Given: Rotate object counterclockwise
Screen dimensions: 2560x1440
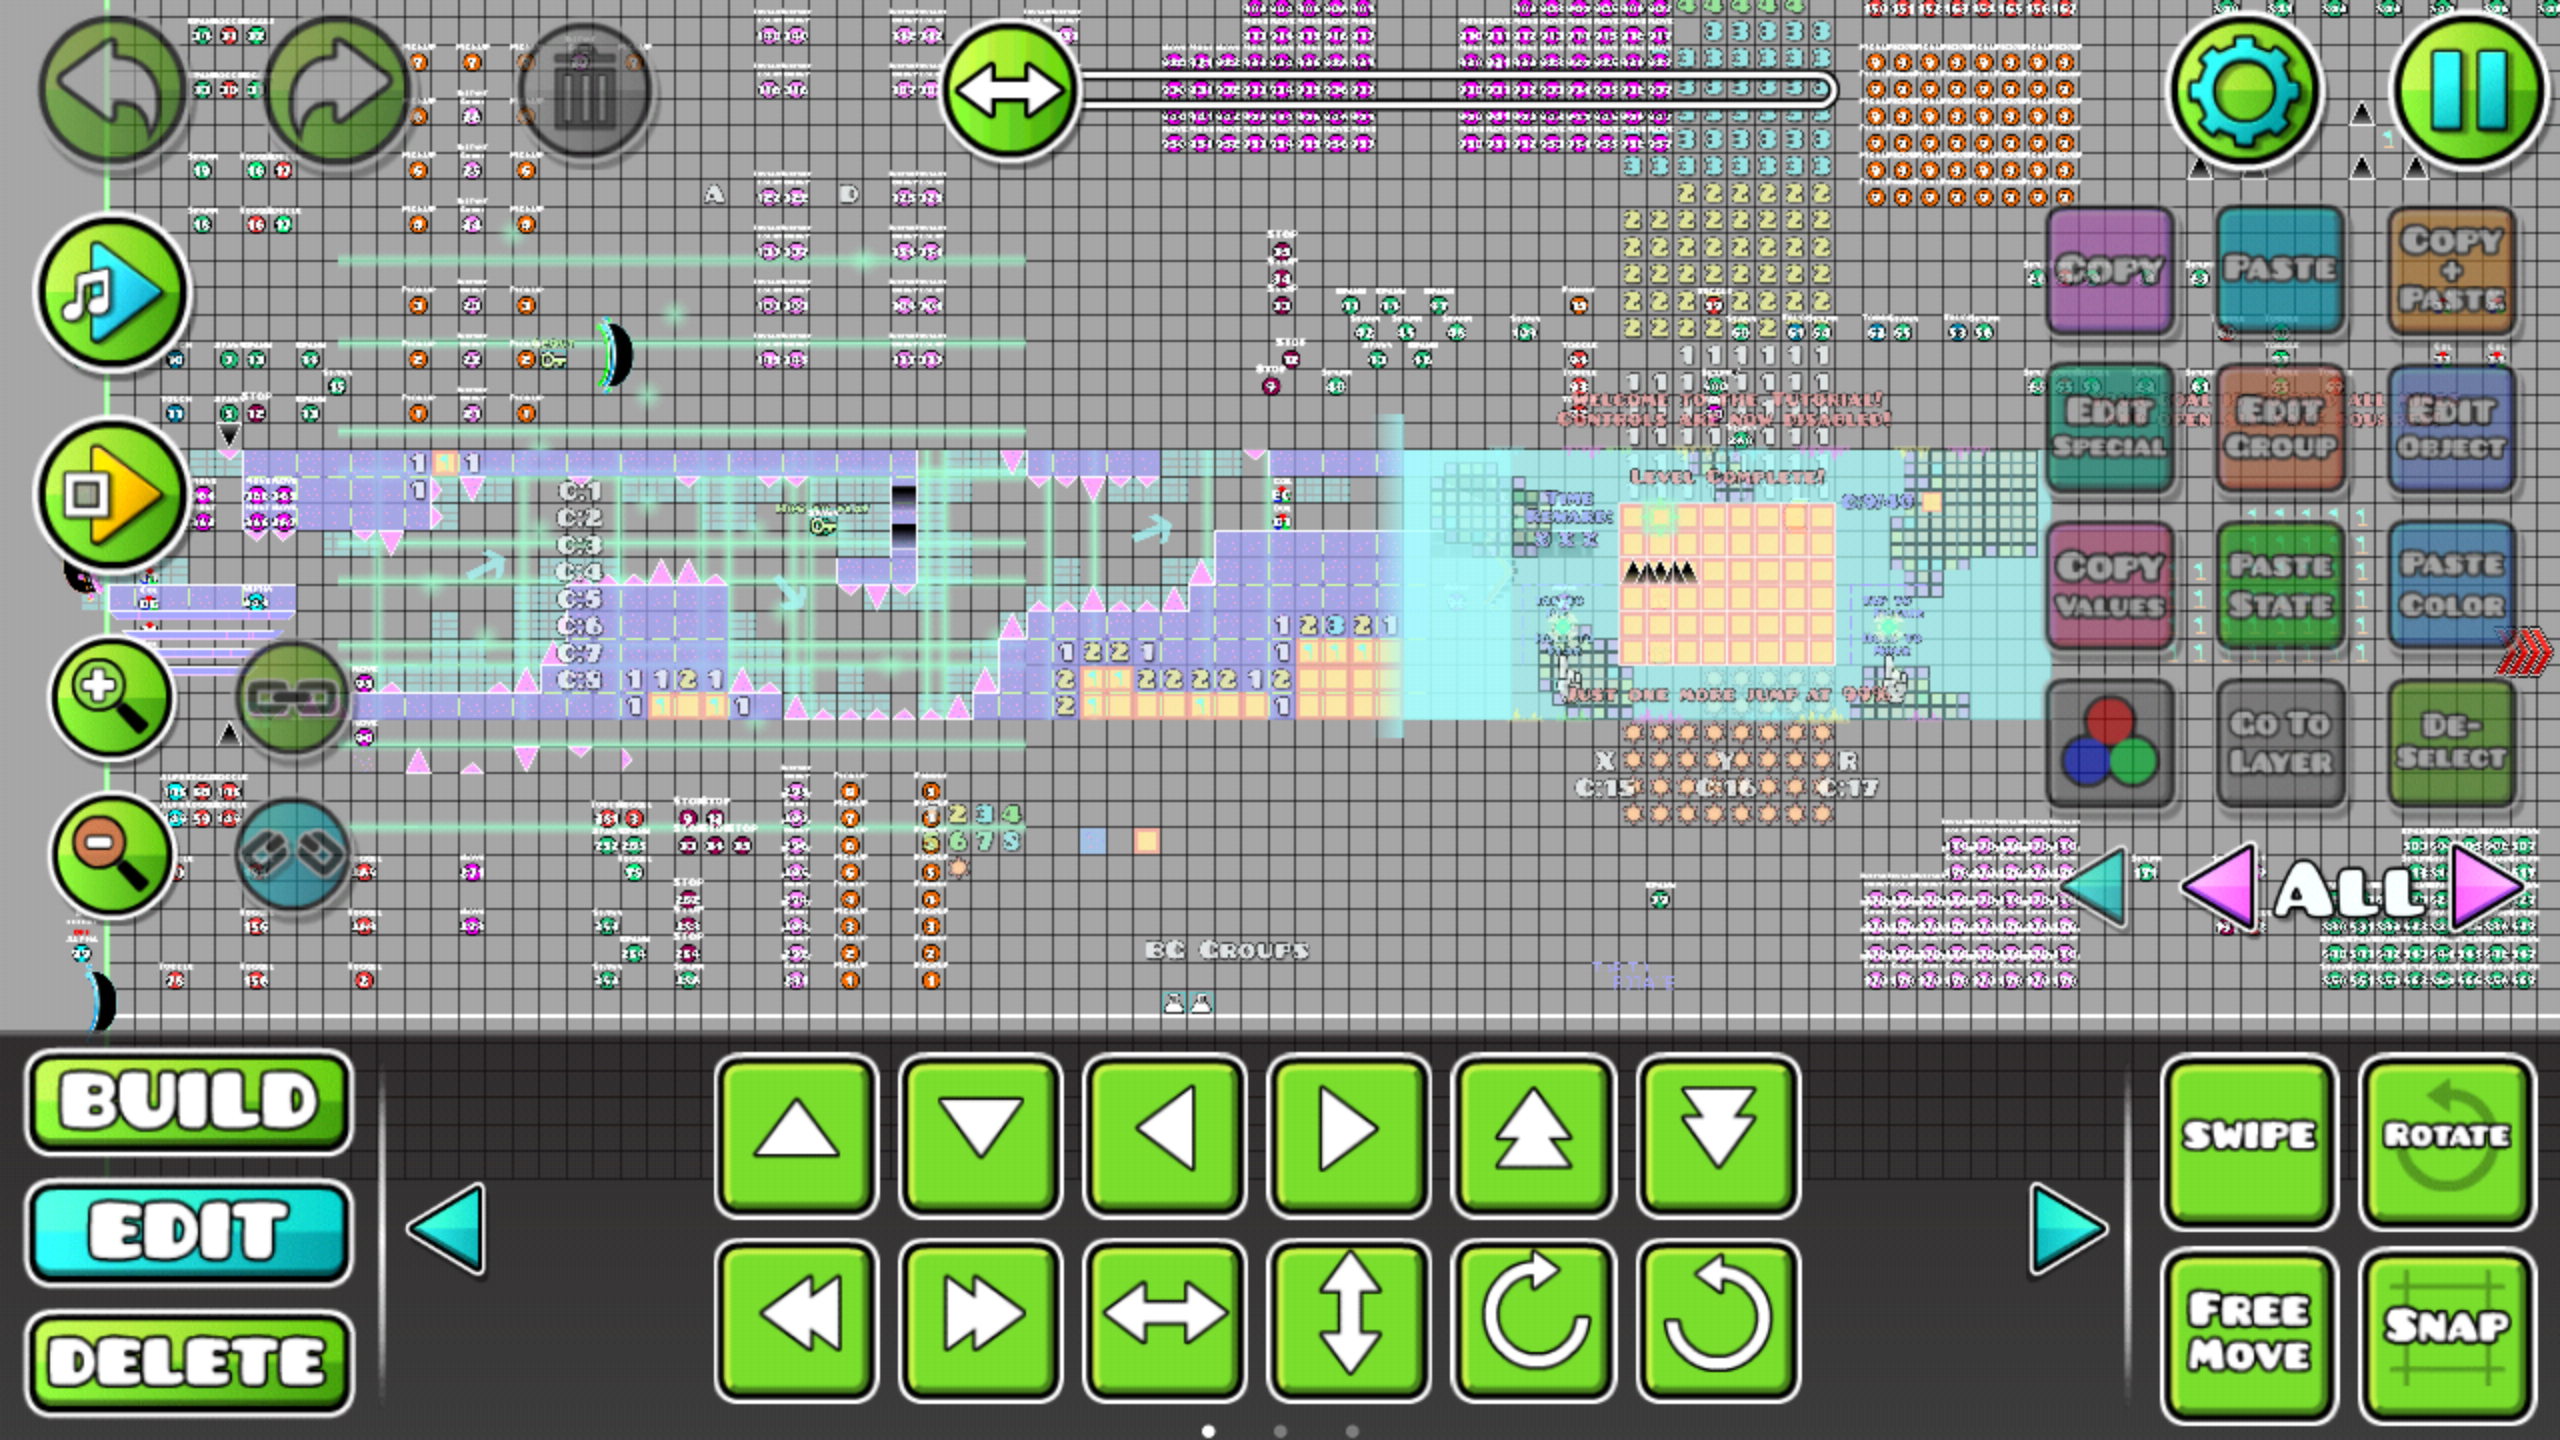Looking at the screenshot, I should coord(1717,1319).
